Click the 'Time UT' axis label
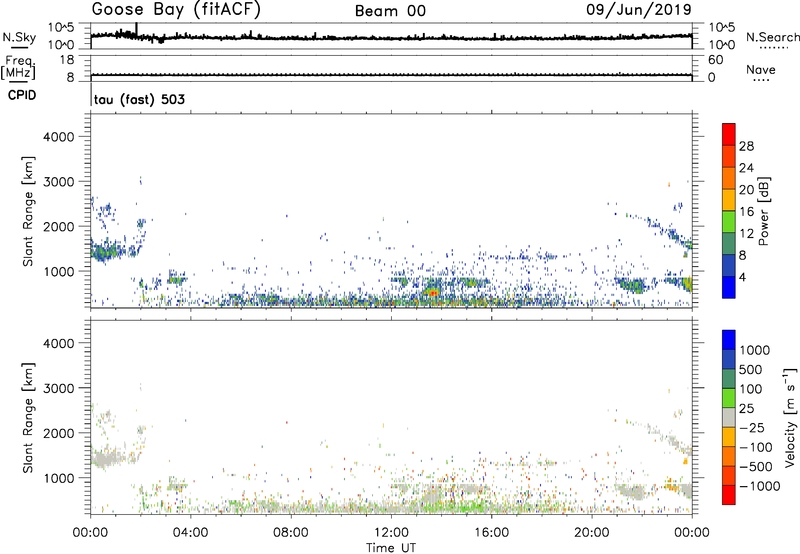 point(391,548)
